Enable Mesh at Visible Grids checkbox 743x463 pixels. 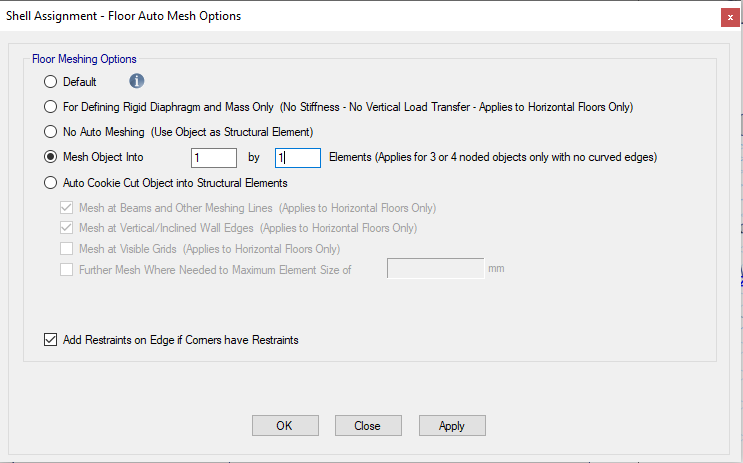pyautogui.click(x=67, y=248)
